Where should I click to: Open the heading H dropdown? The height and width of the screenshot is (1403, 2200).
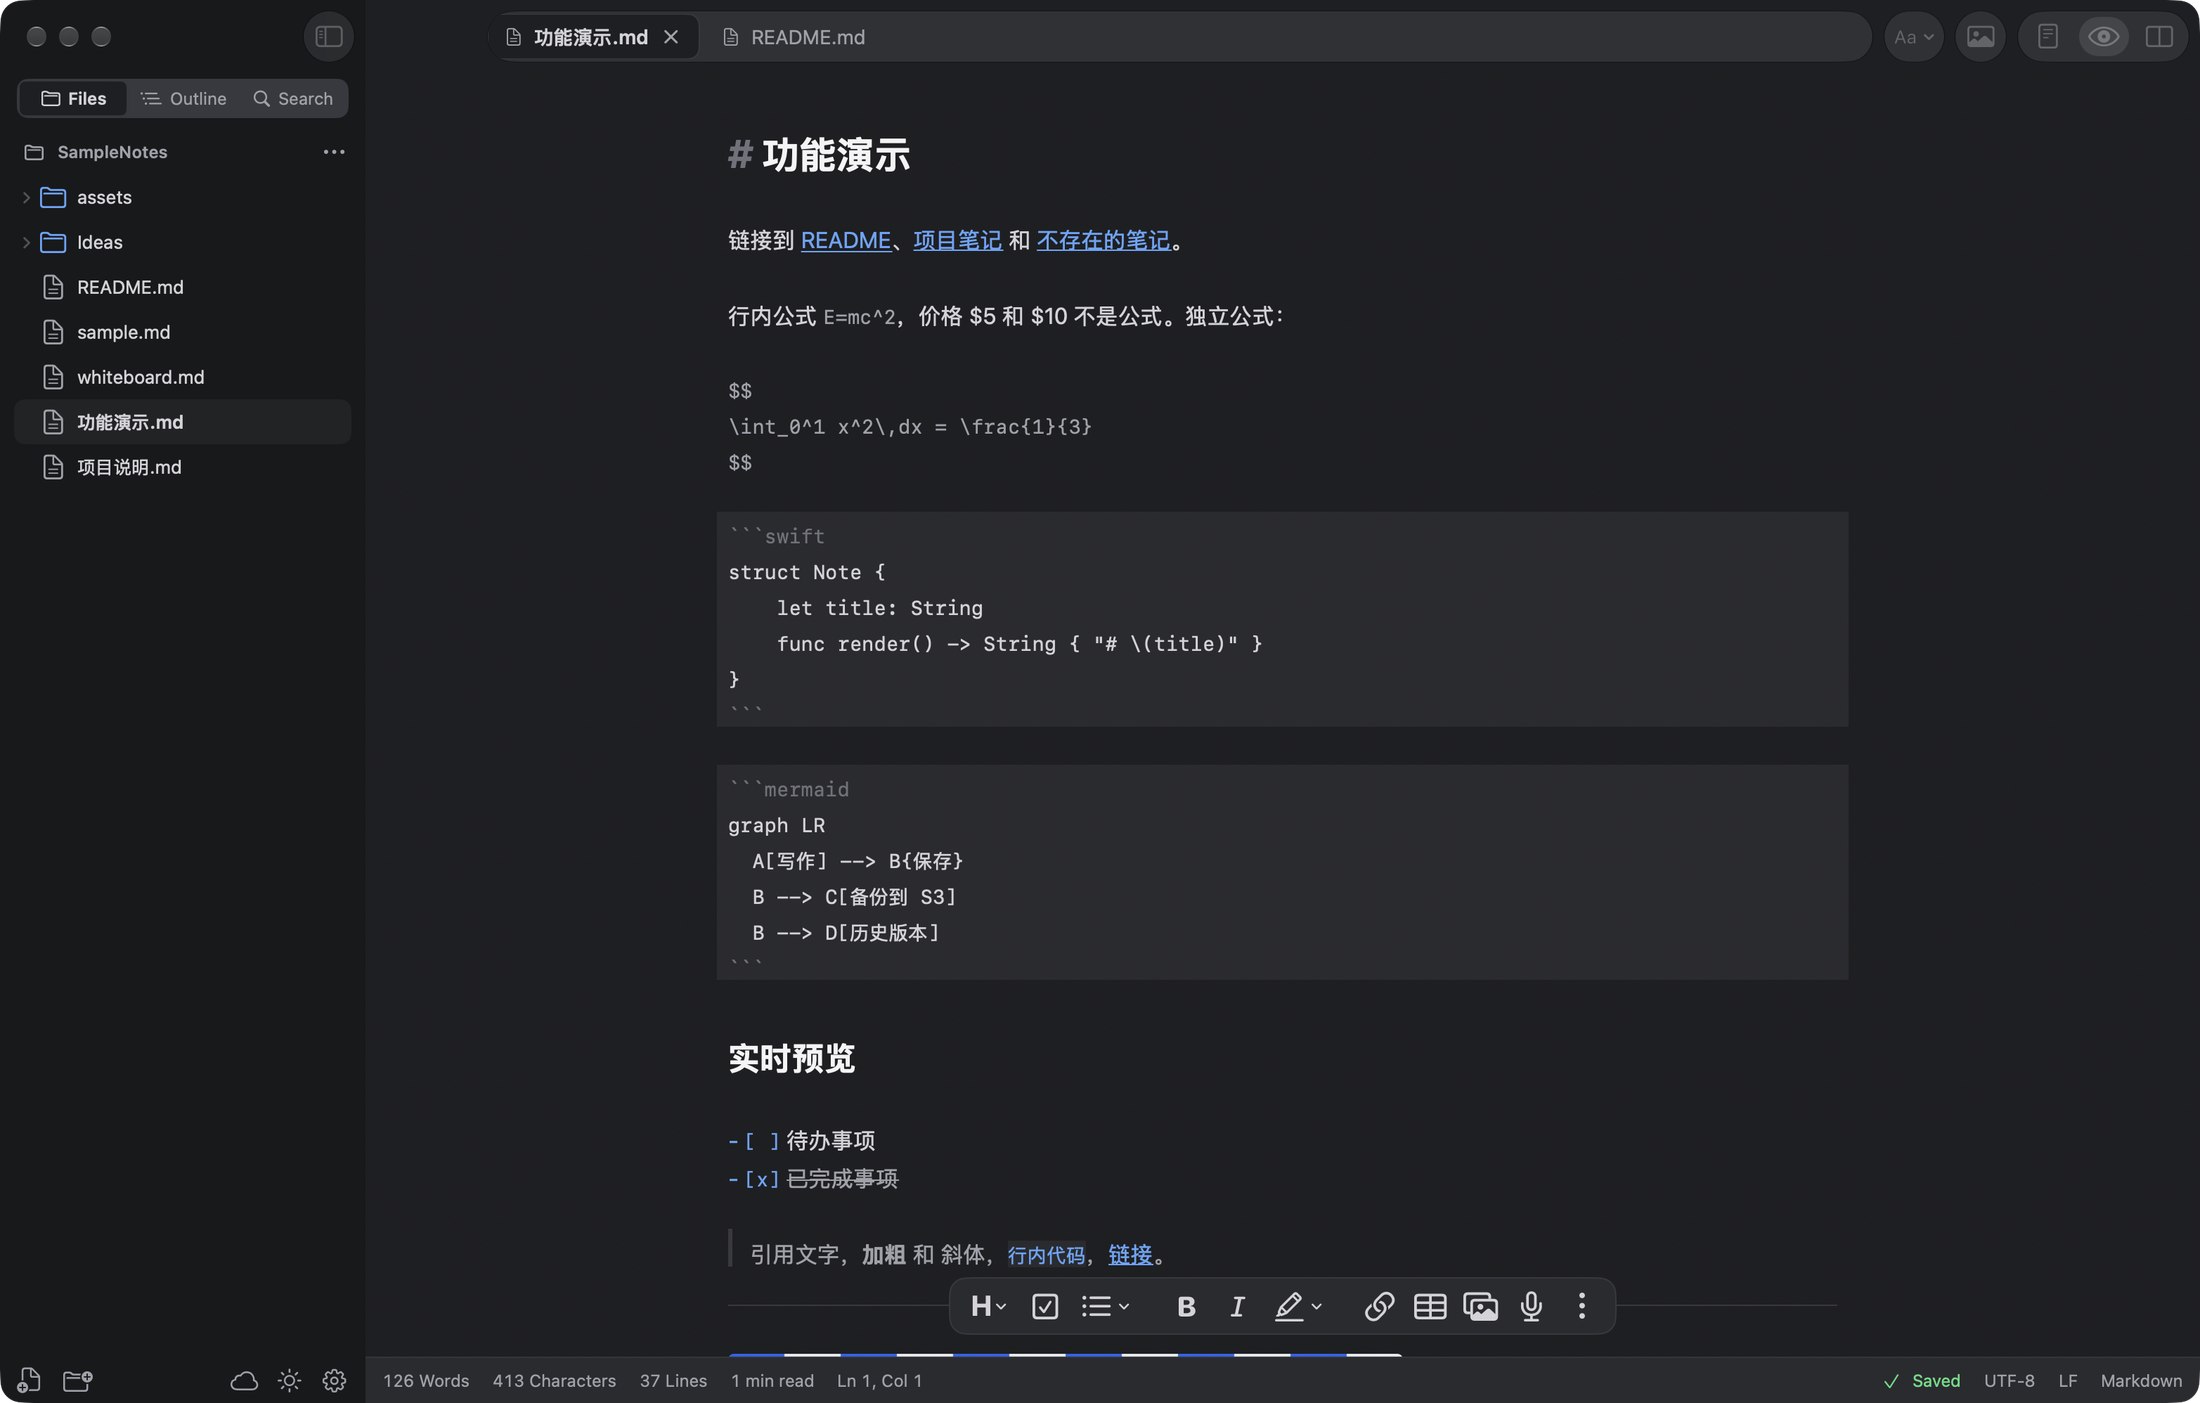click(x=988, y=1306)
